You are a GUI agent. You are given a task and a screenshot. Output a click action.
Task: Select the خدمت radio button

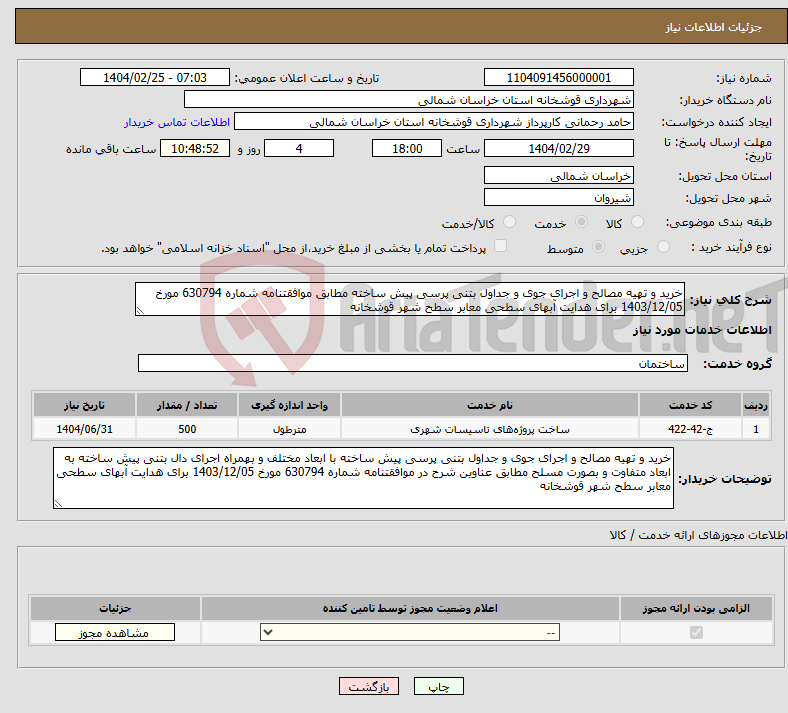click(x=581, y=222)
